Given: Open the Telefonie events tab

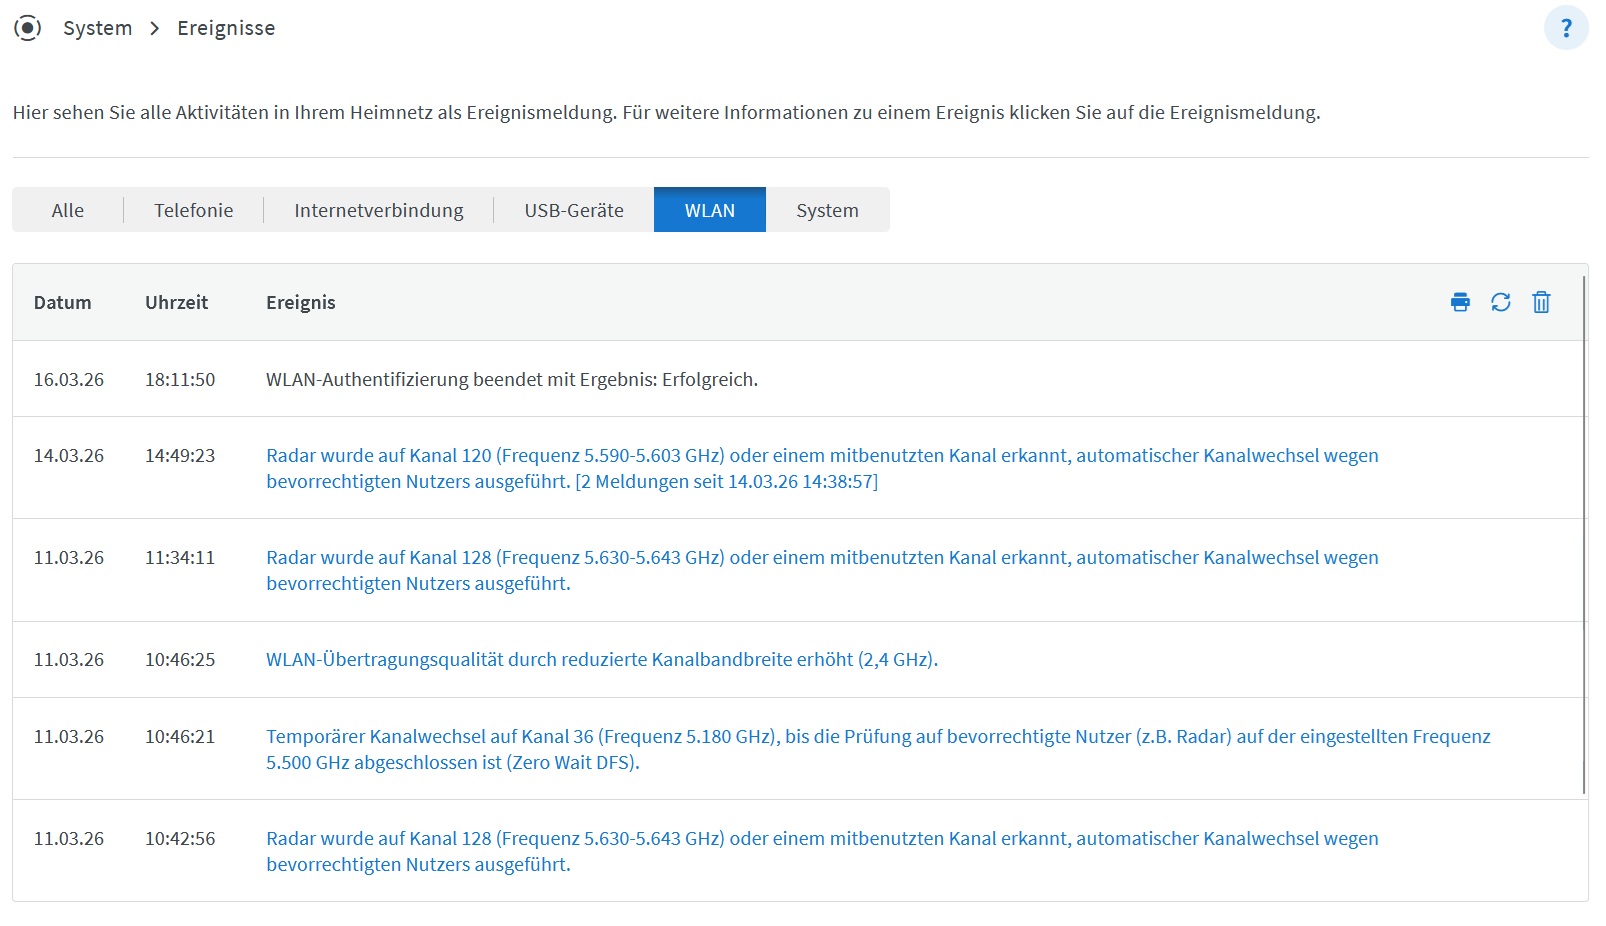Looking at the screenshot, I should pyautogui.click(x=192, y=210).
